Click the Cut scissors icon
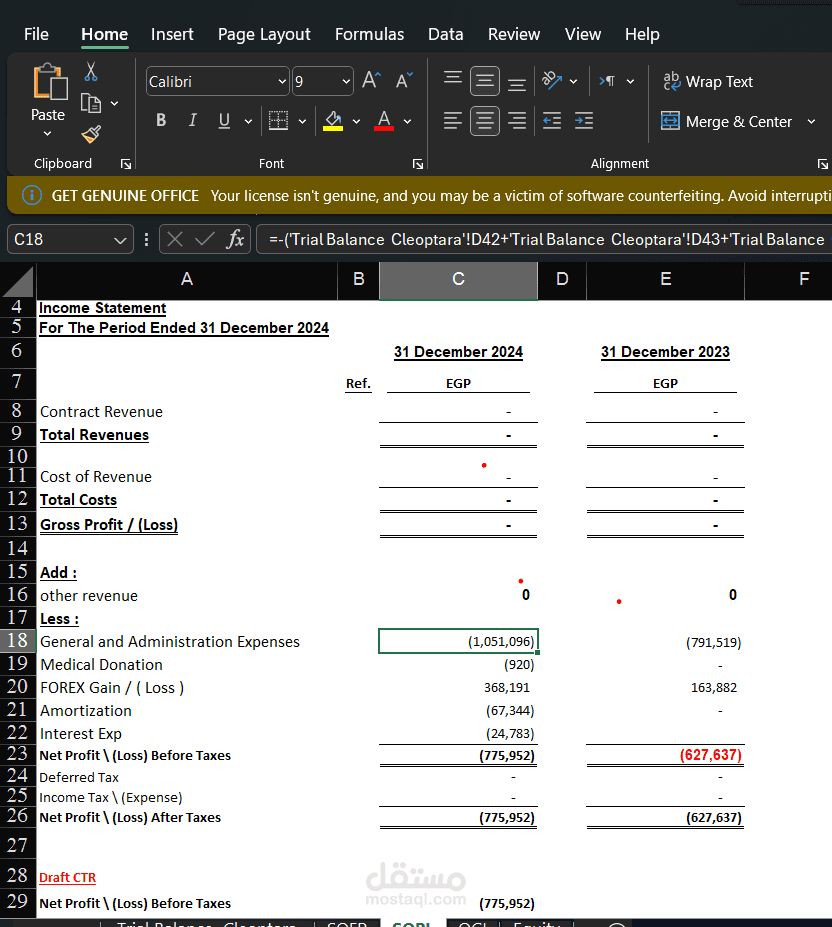The image size is (832, 927). click(90, 72)
